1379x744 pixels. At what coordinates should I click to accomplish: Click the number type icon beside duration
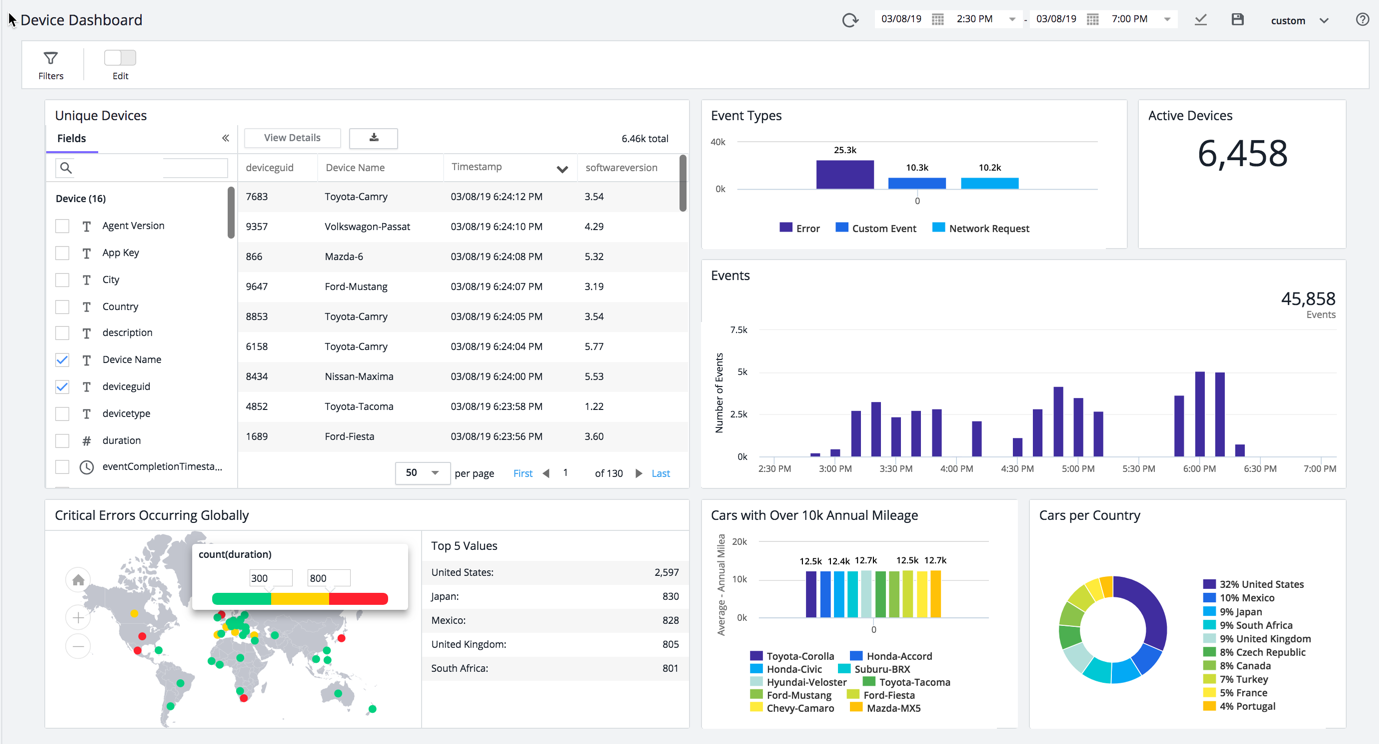pos(87,440)
